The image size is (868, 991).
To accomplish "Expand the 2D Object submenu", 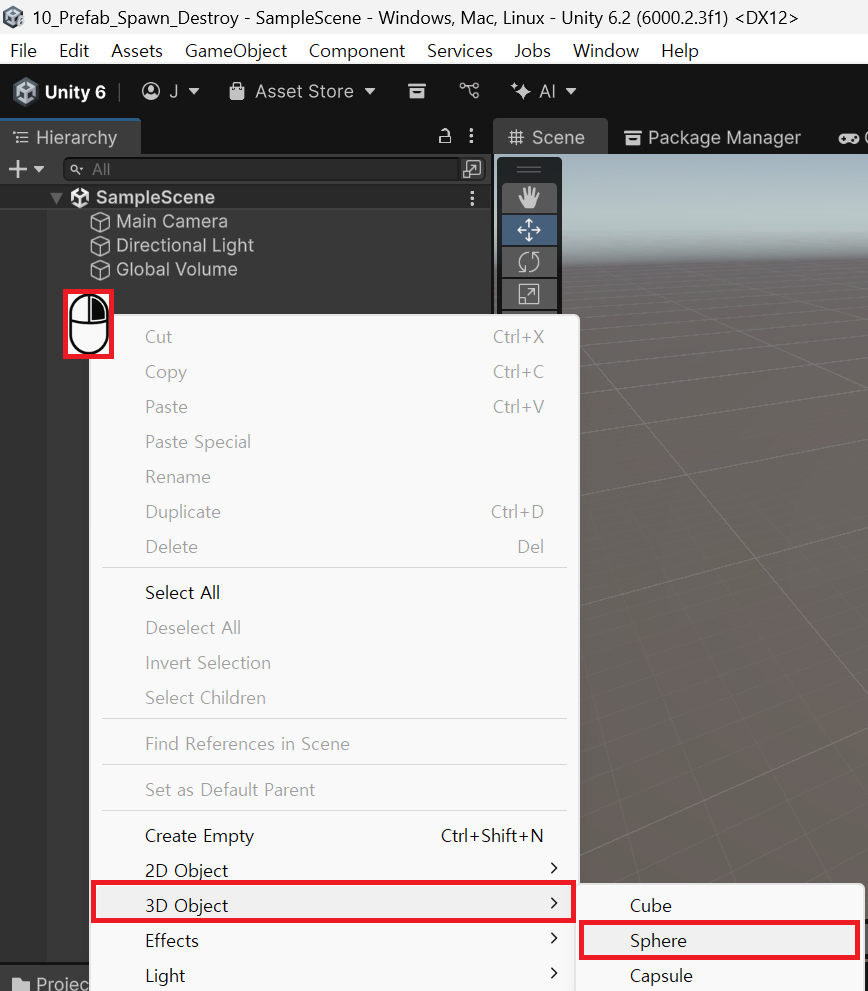I will (x=334, y=870).
